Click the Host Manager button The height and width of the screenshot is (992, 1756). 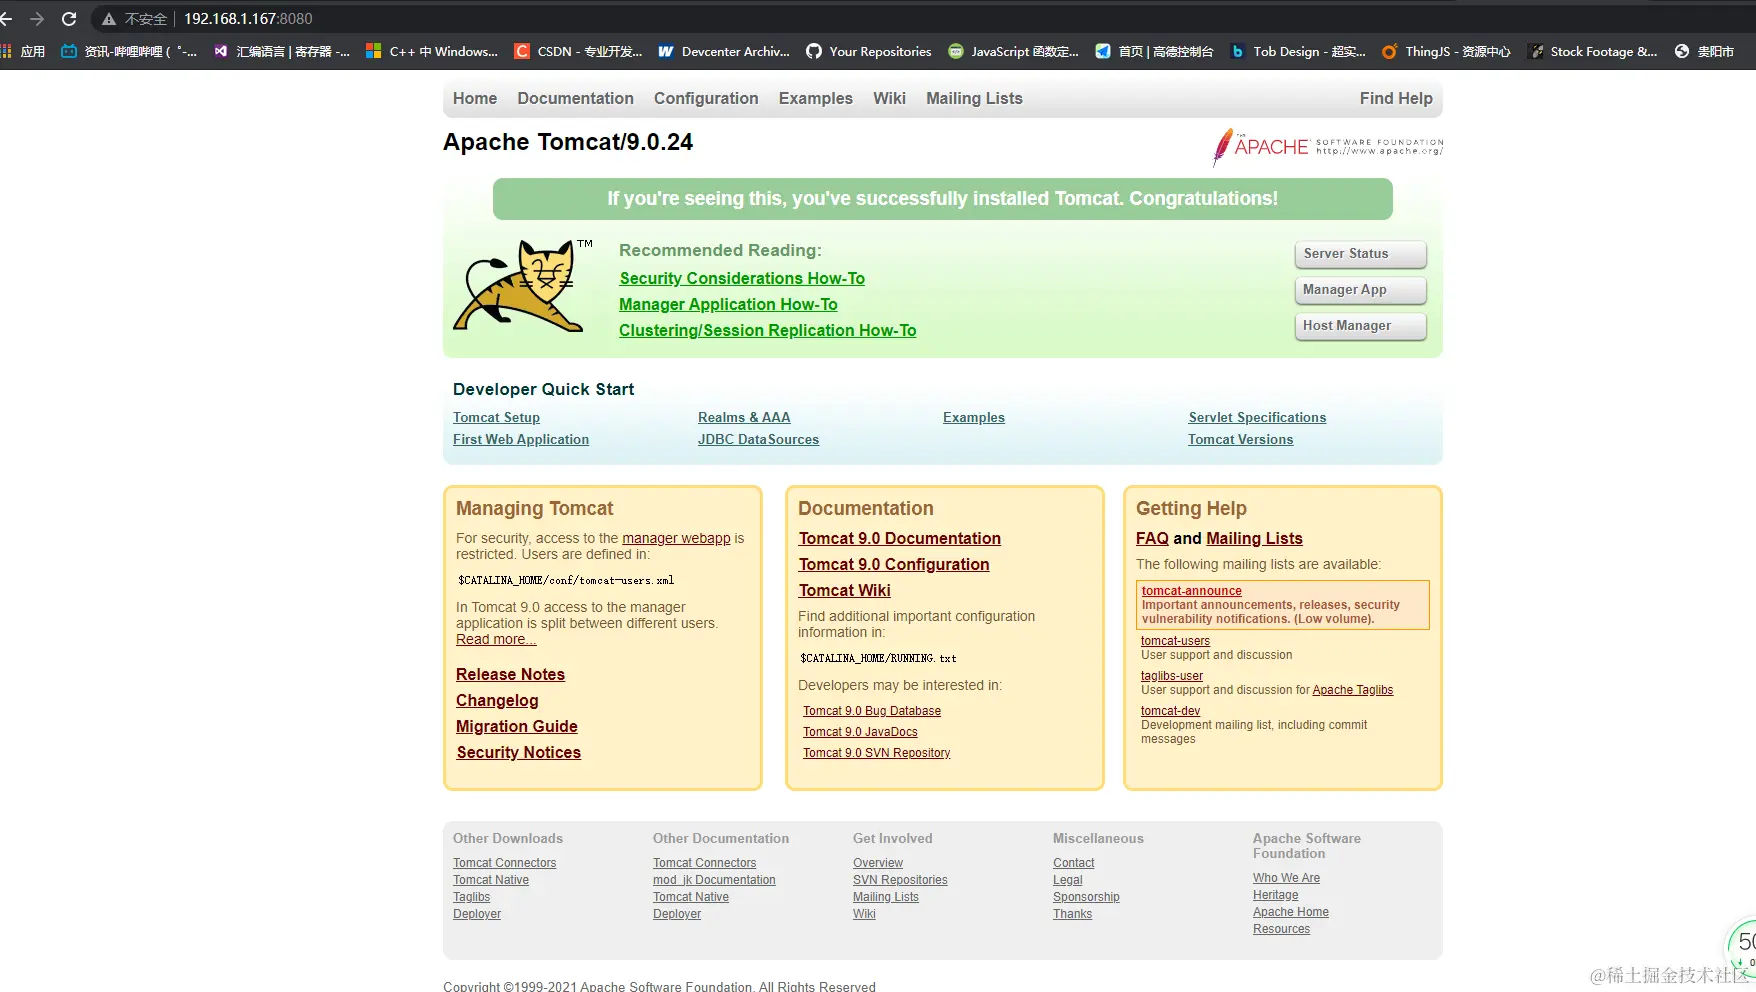(1360, 326)
